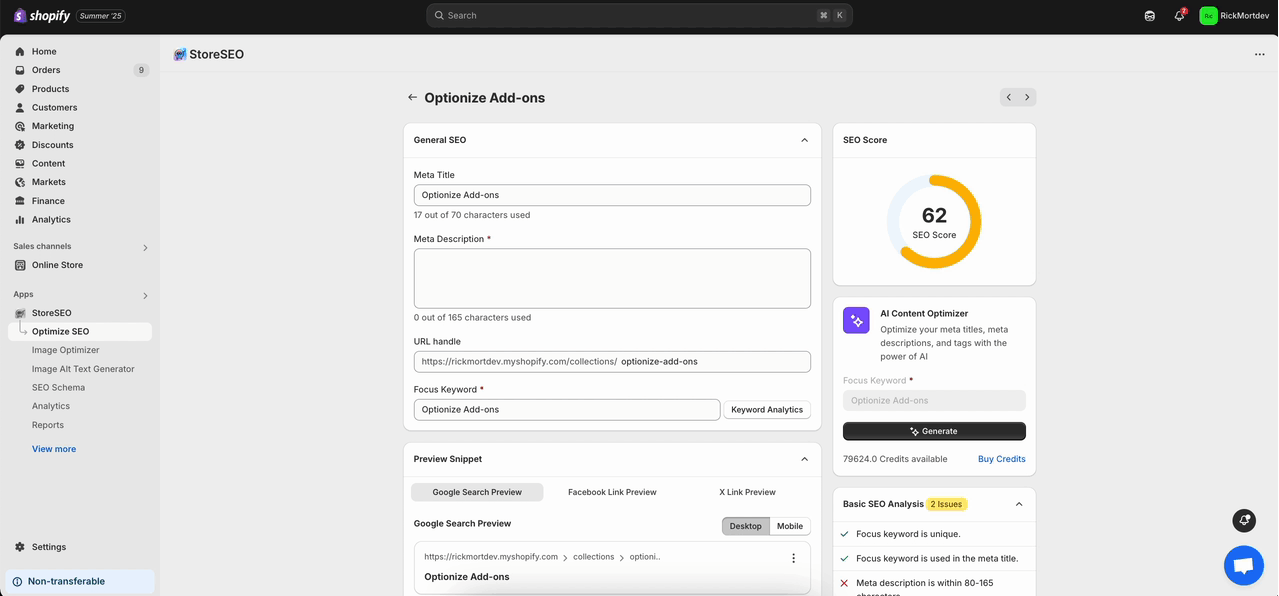Screen dimensions: 1279x596
Task: Click the 2 Issues badge
Action: [947, 504]
